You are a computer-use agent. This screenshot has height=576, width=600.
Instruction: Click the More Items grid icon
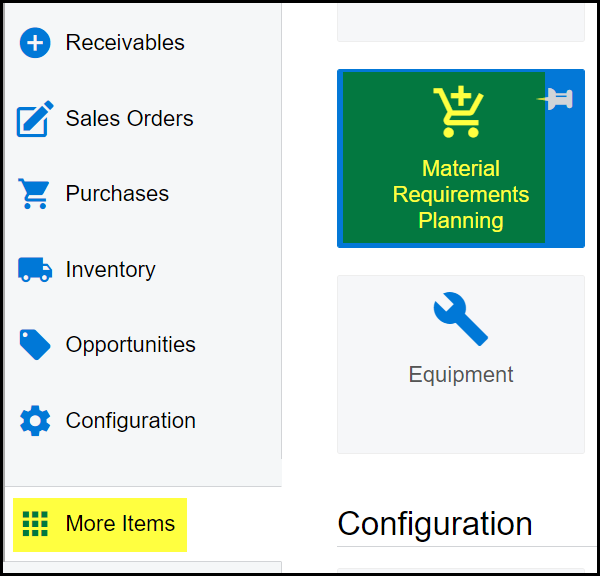[x=35, y=523]
